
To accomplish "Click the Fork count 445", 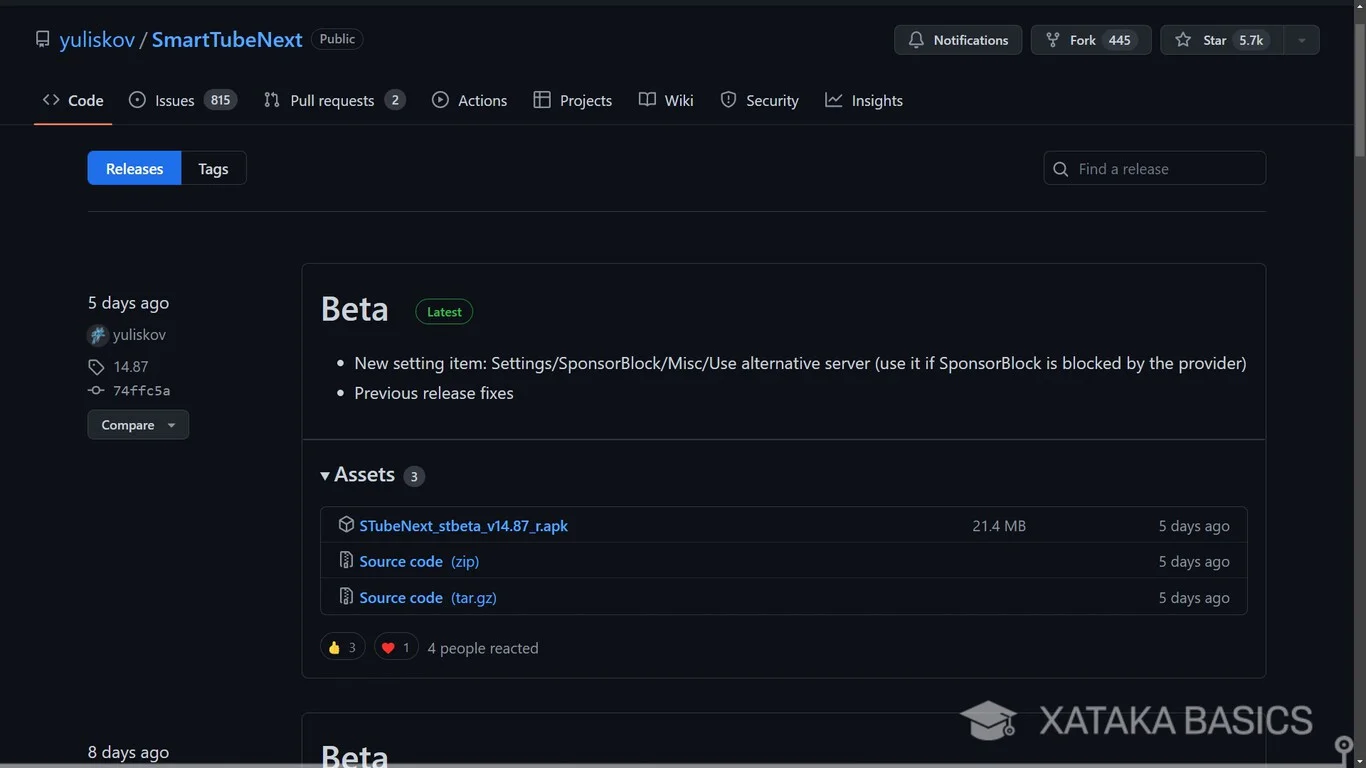I will click(x=1120, y=40).
